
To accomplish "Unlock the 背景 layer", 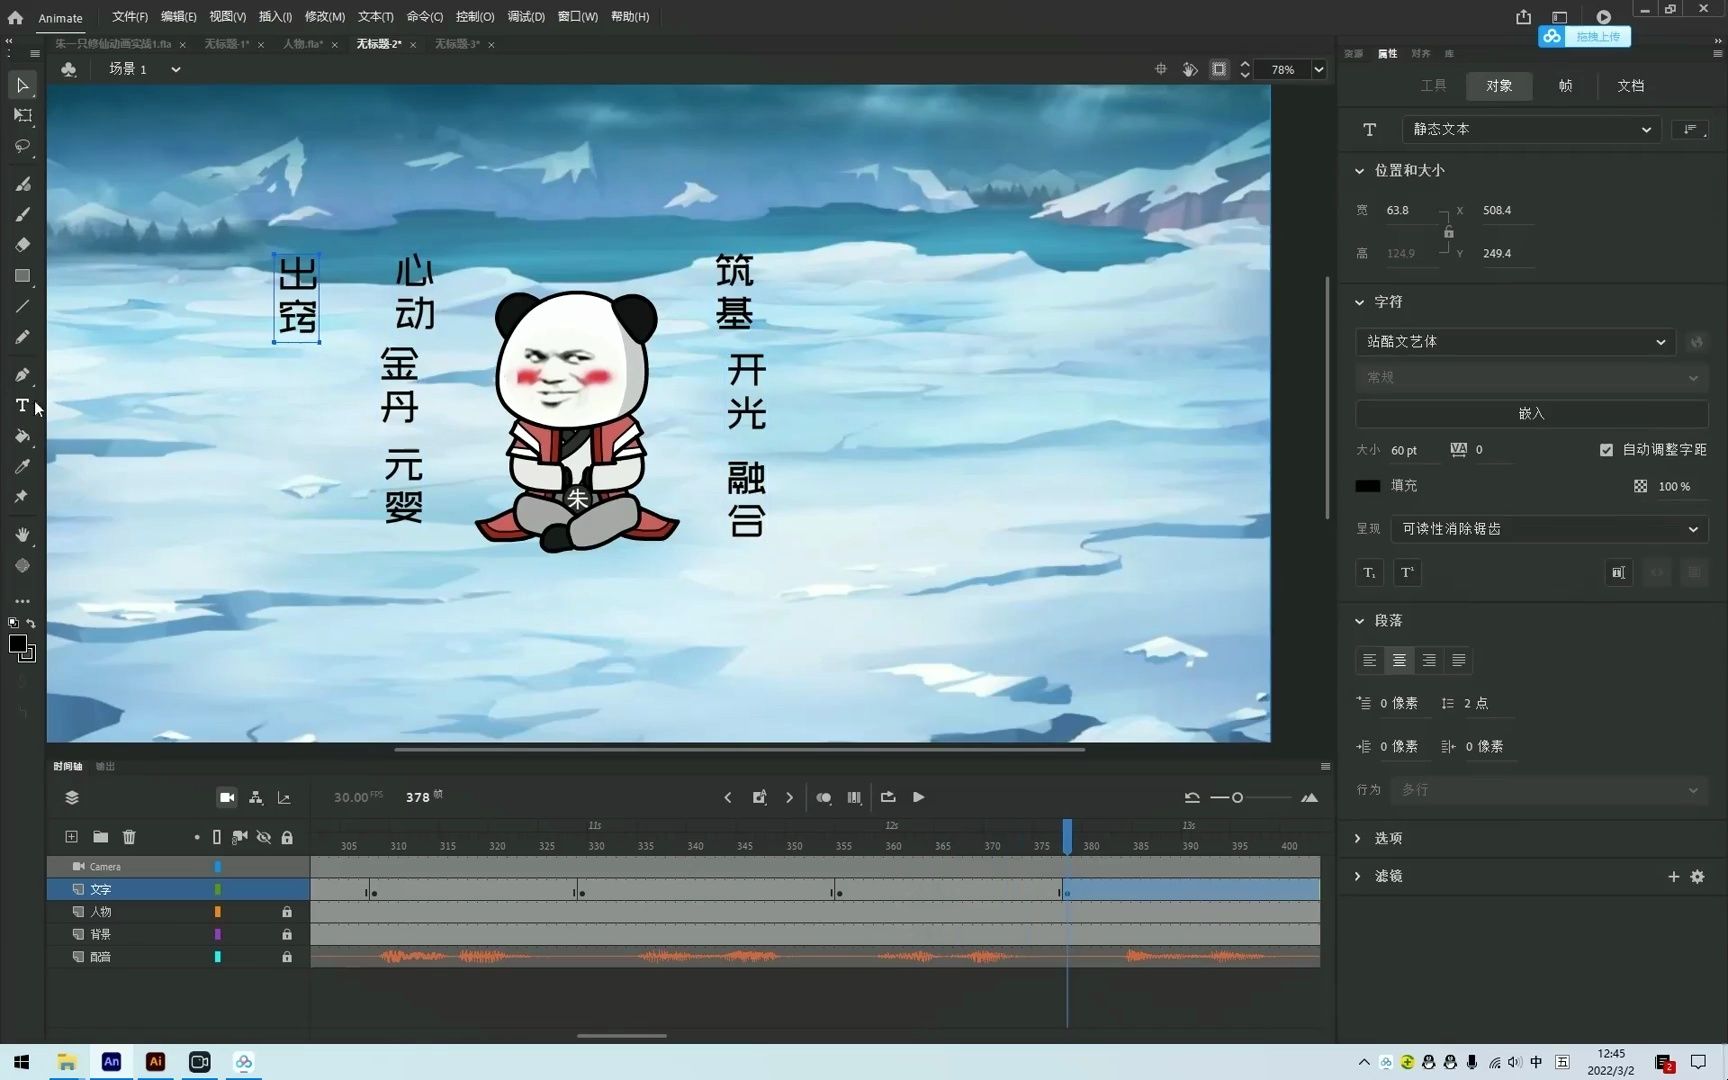I will tap(287, 934).
